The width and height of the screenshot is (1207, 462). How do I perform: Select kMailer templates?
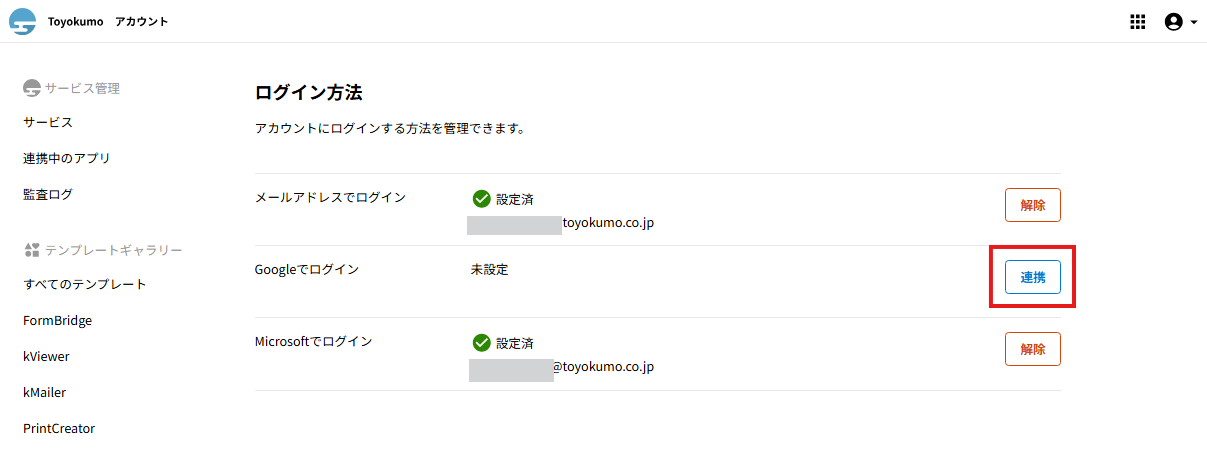pyautogui.click(x=45, y=392)
